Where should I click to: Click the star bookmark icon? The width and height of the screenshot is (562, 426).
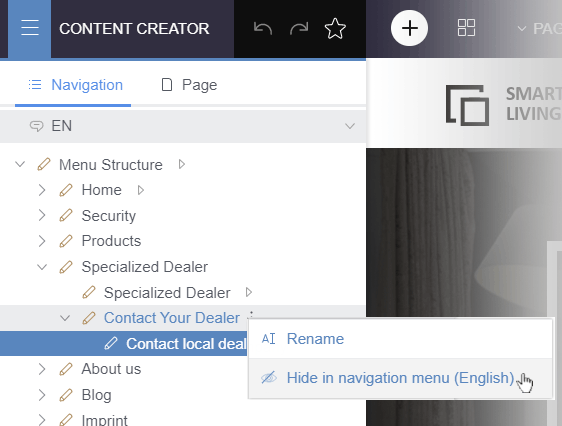click(335, 28)
